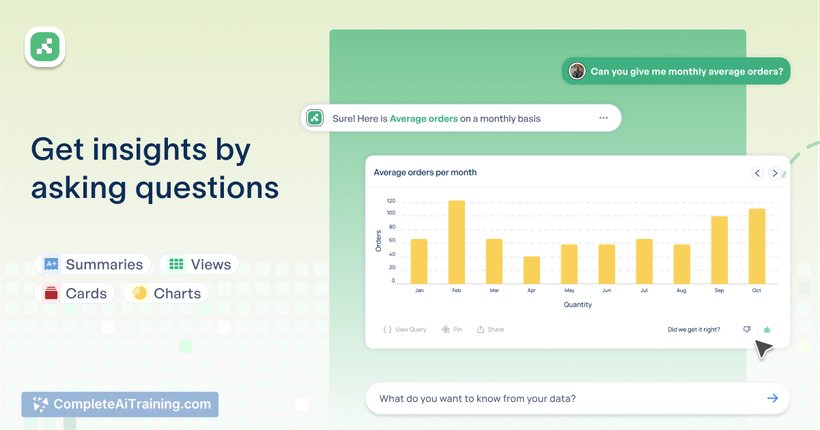
Task: Click the yellow Charts pie icon
Action: click(140, 293)
